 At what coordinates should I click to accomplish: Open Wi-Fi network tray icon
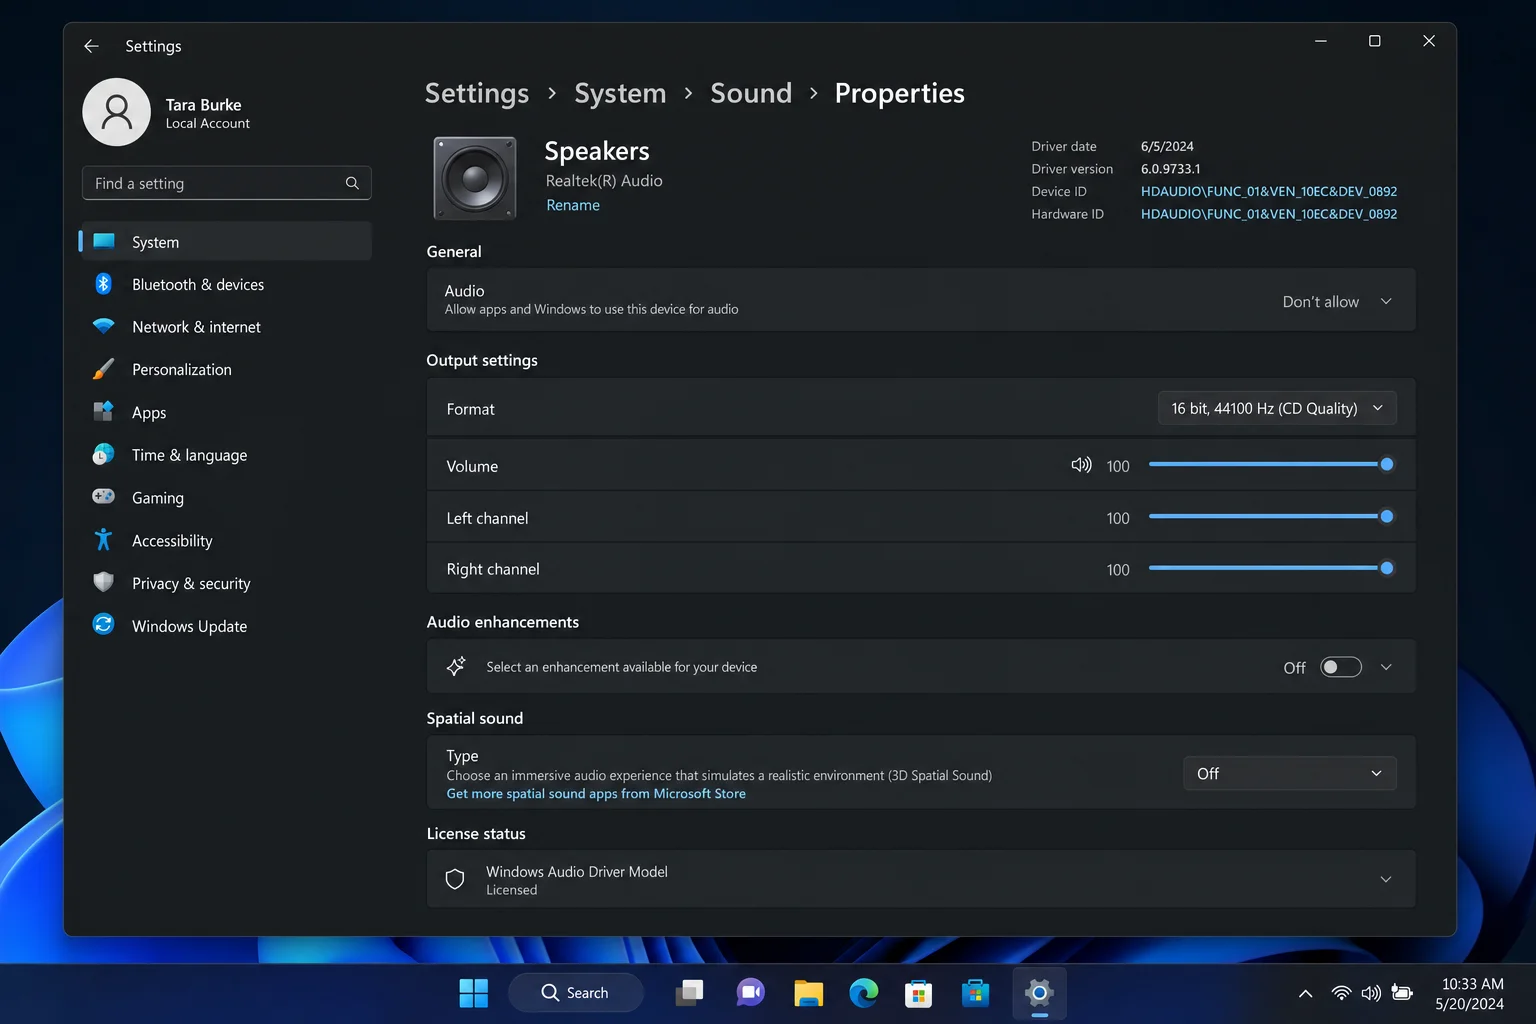pyautogui.click(x=1341, y=993)
